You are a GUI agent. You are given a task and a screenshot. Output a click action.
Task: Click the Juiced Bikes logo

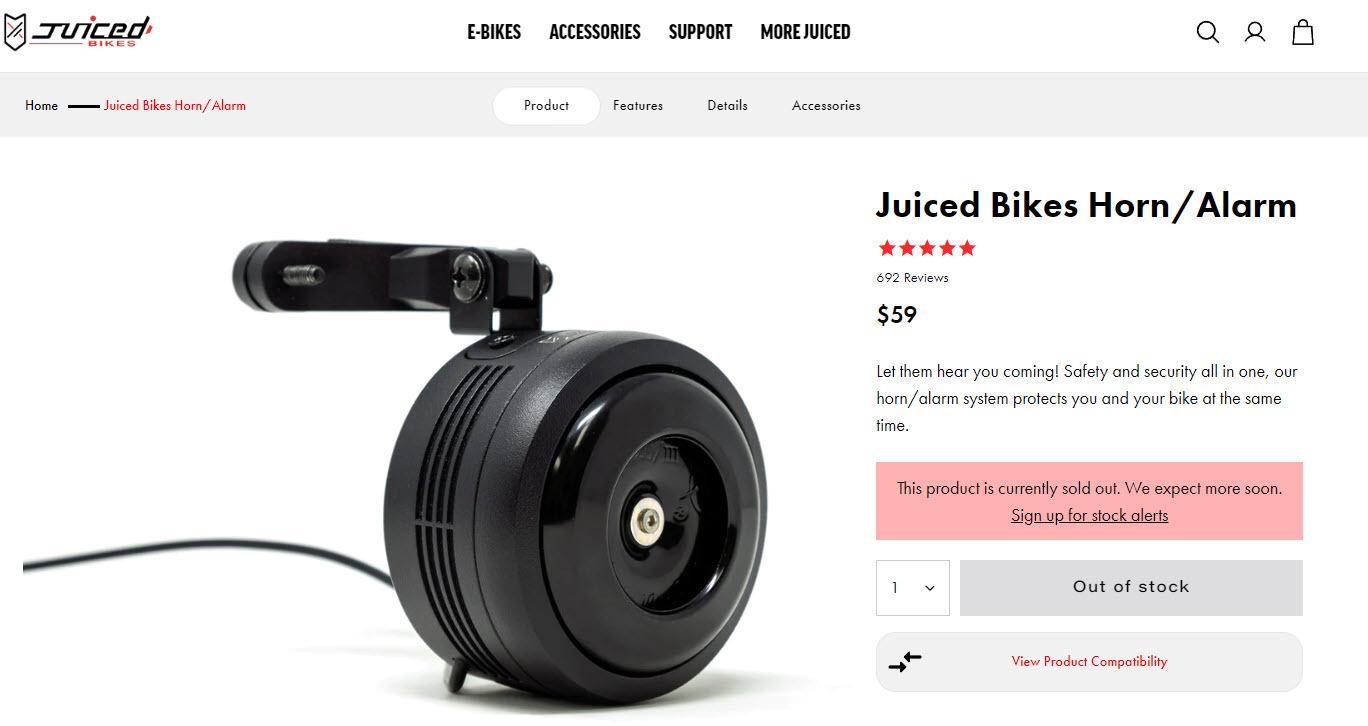pyautogui.click(x=78, y=32)
